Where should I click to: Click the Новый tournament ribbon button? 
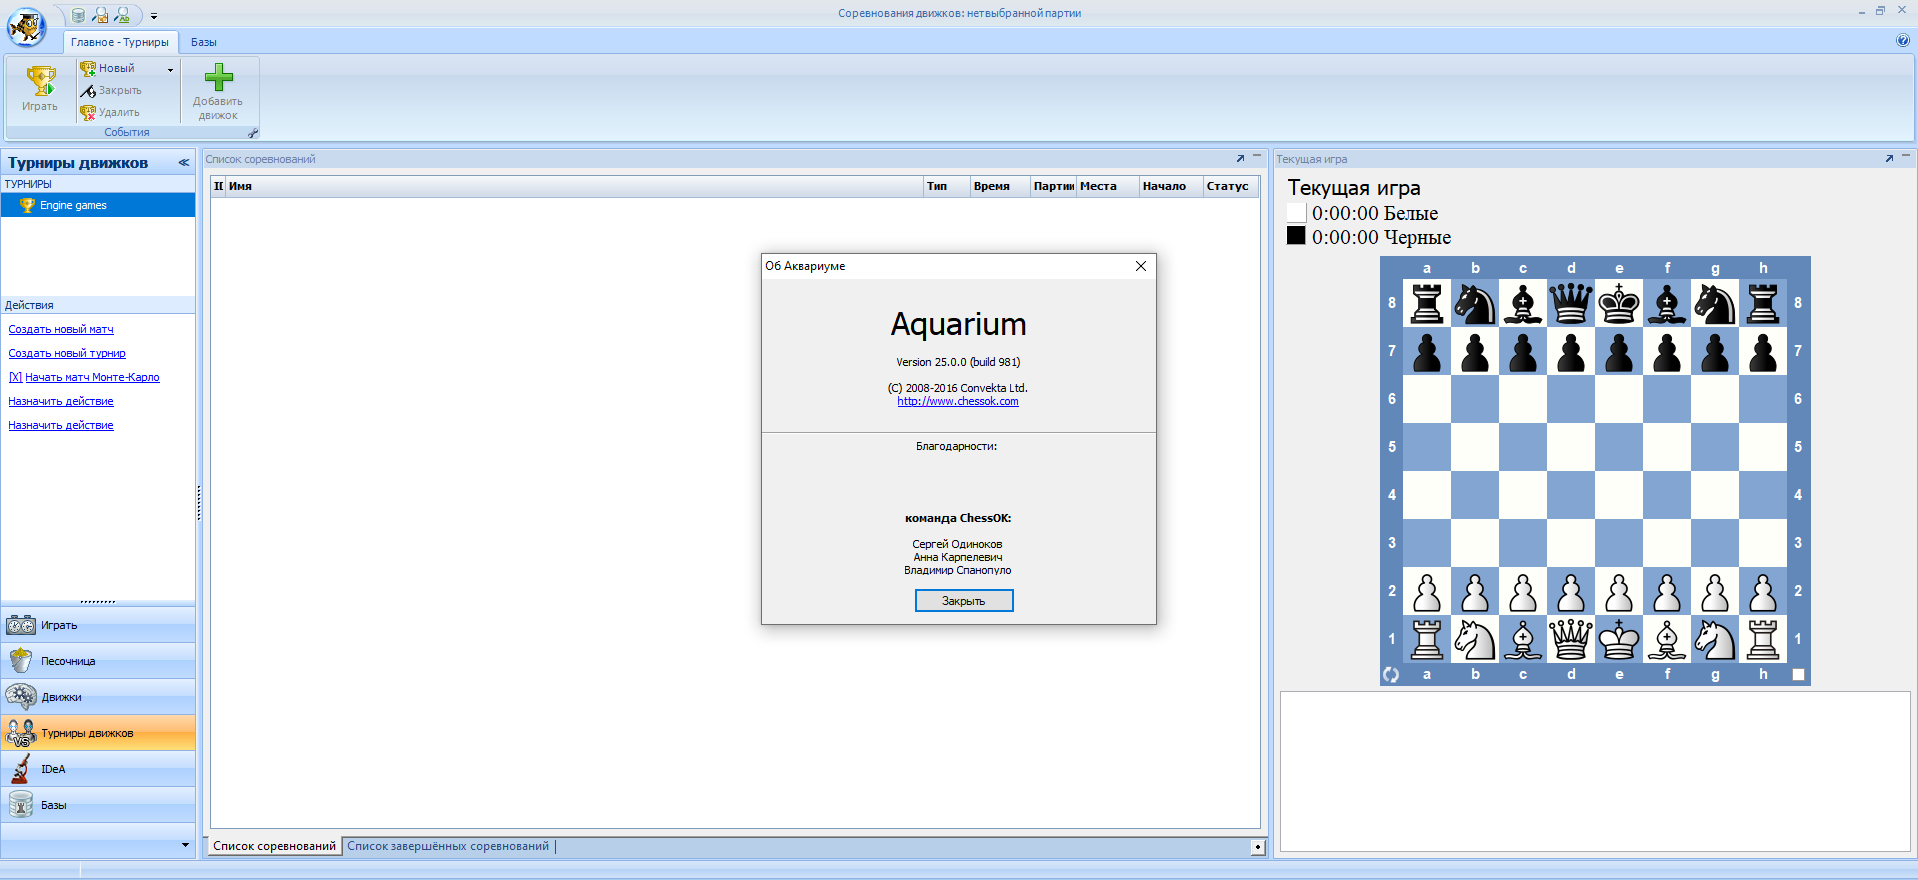pos(117,68)
